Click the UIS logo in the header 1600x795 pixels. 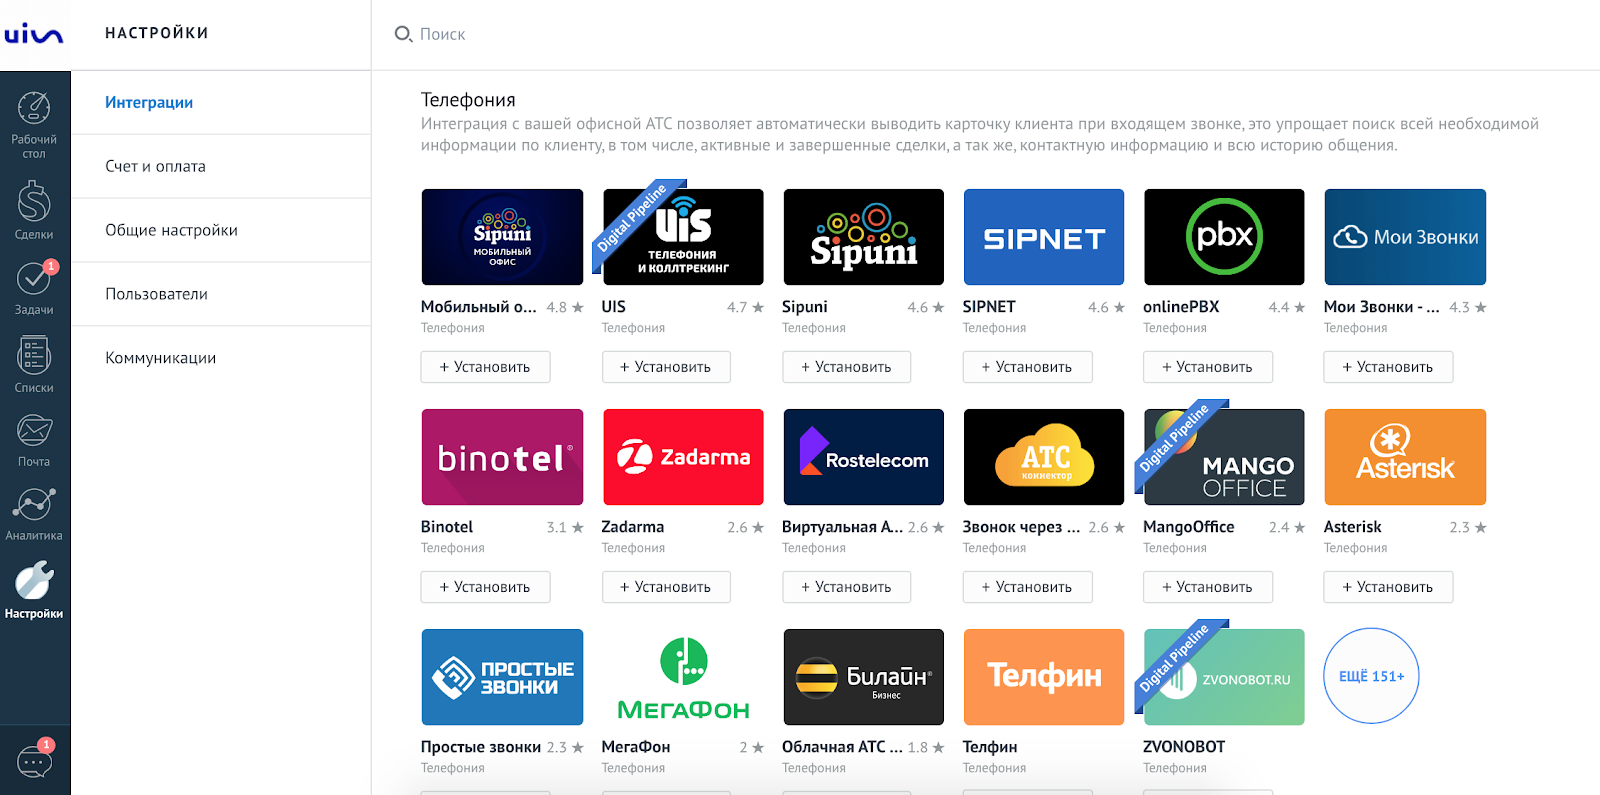34,34
